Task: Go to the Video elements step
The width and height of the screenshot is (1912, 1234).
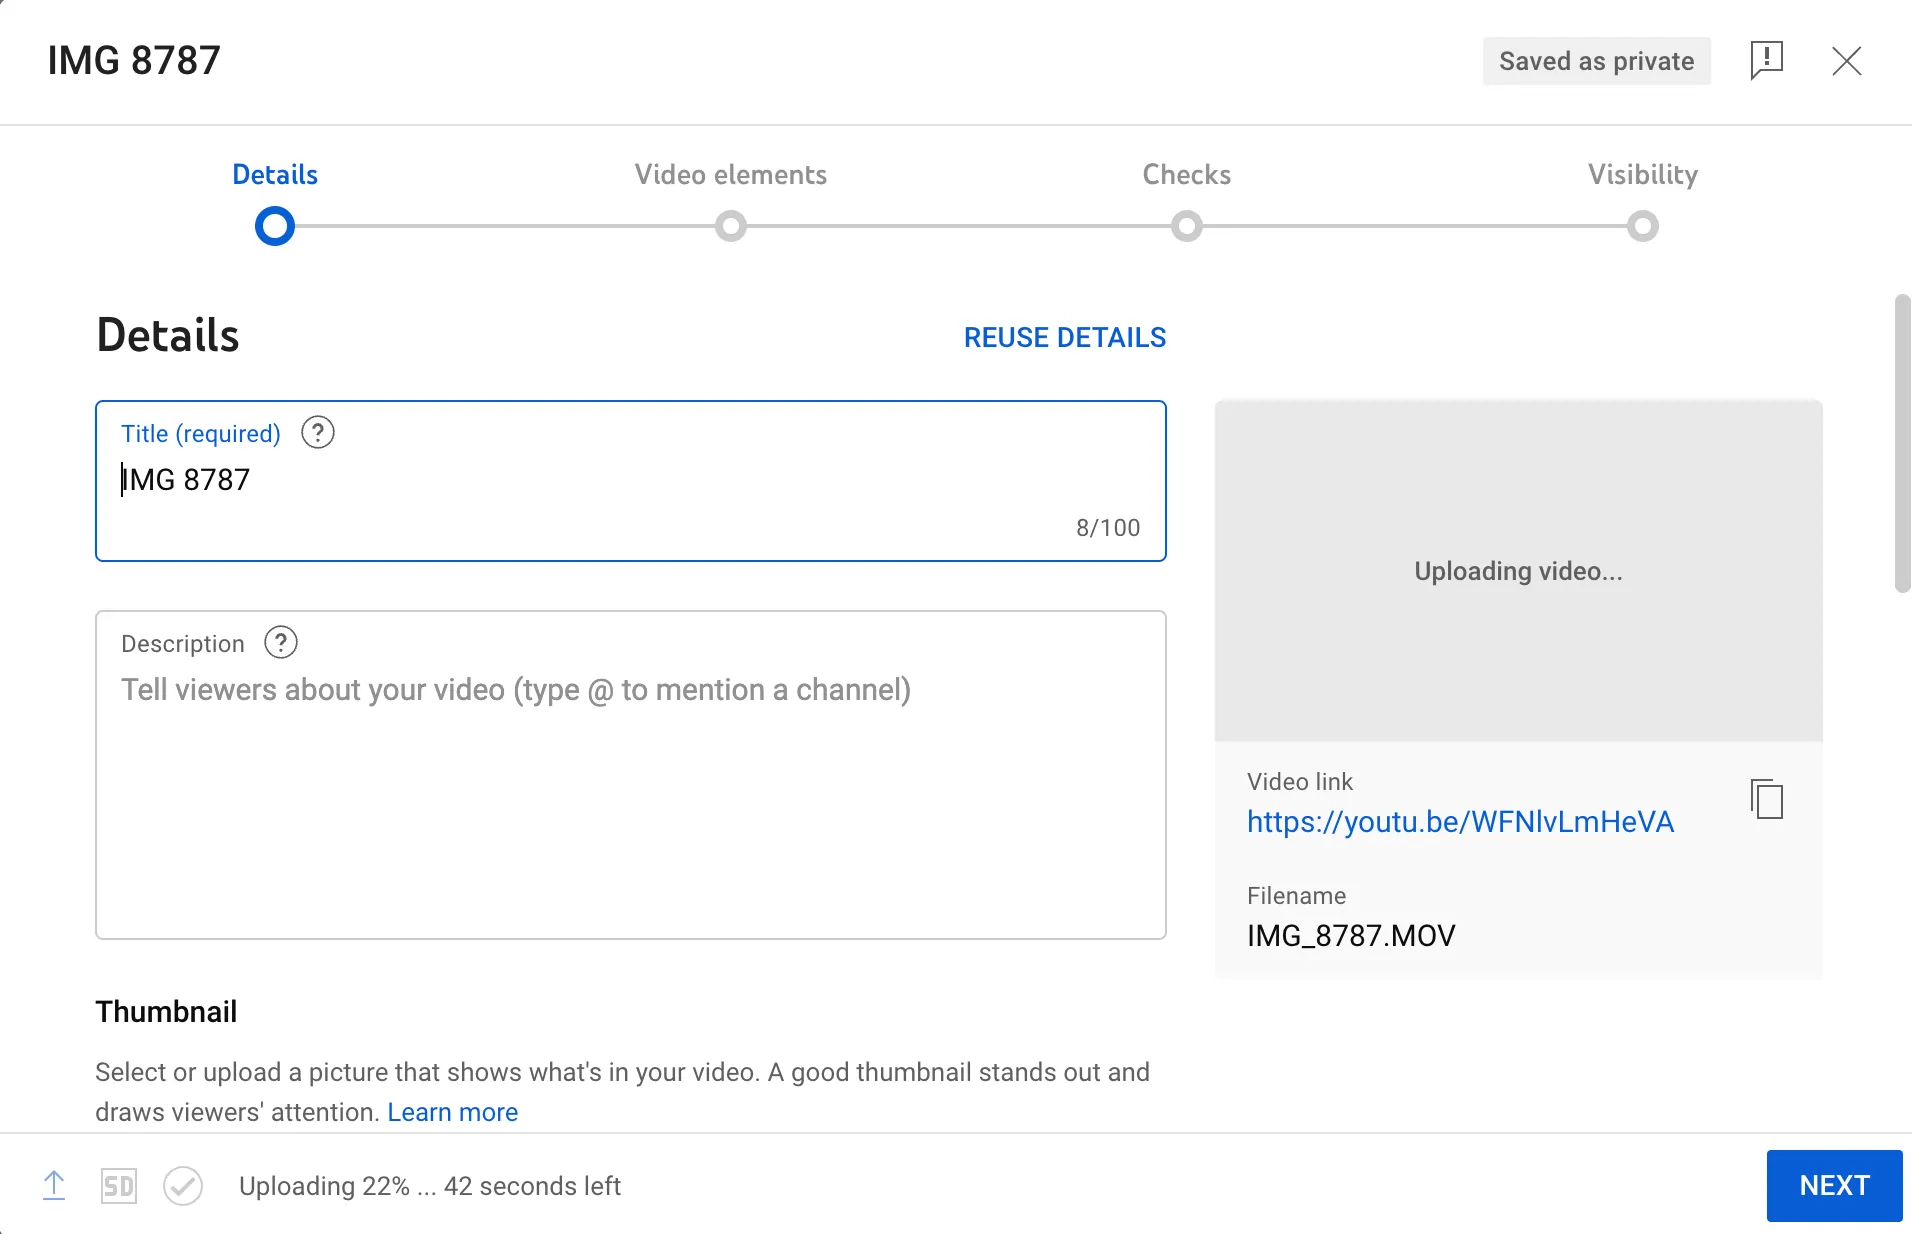Action: tap(730, 175)
